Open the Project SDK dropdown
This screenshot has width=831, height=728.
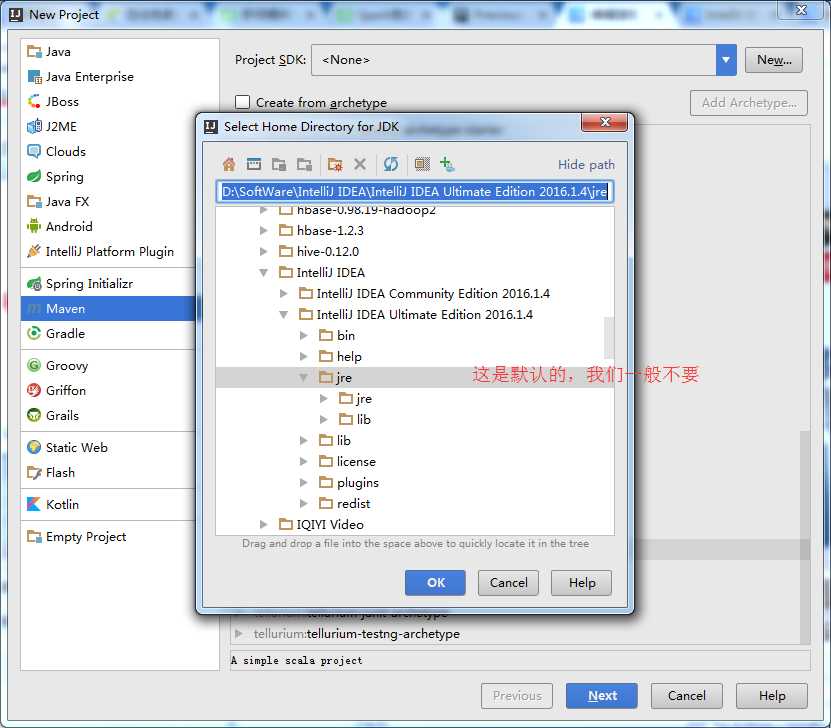tap(726, 60)
